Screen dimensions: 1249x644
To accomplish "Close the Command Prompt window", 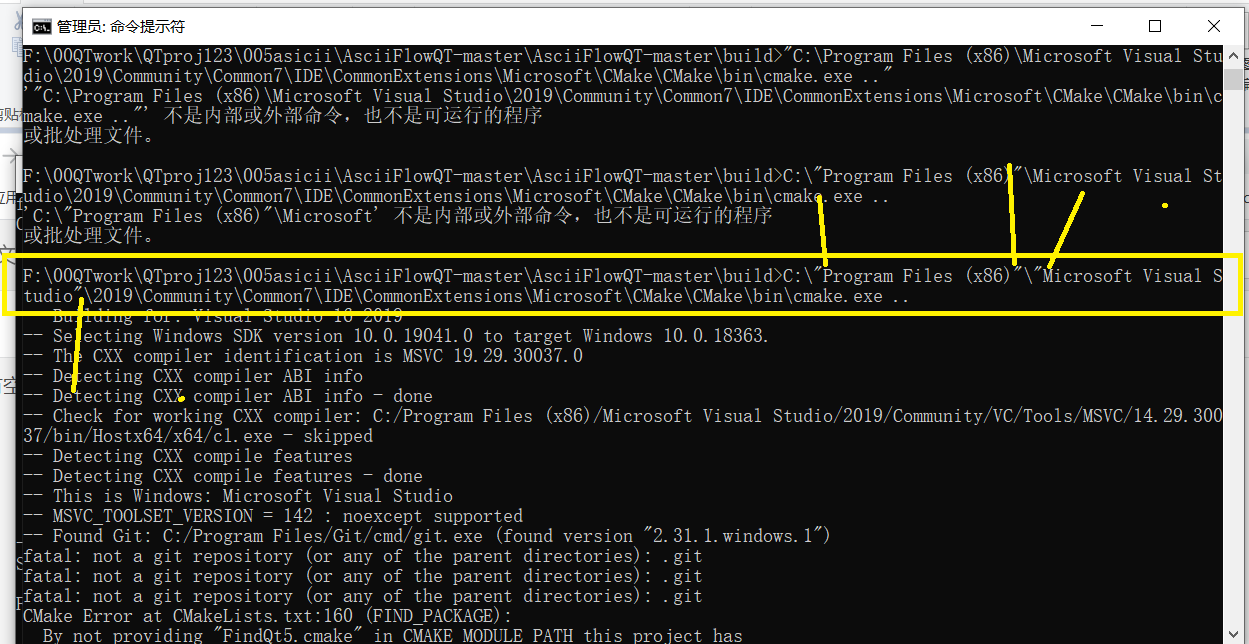I will click(x=1212, y=26).
